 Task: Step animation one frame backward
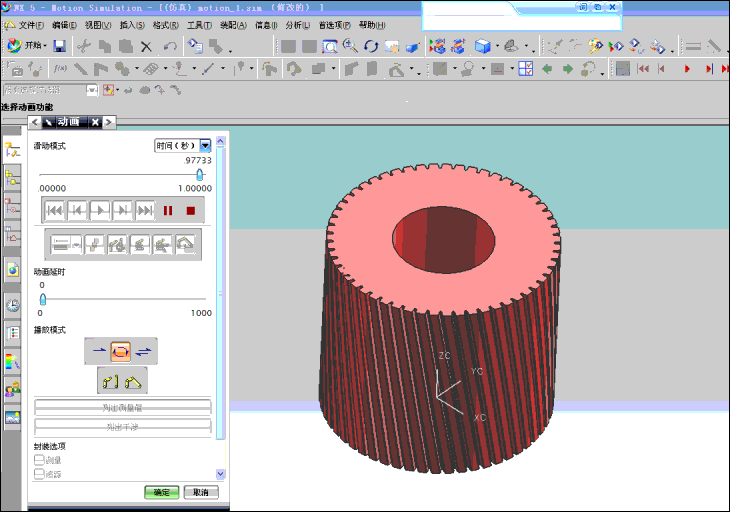coord(77,210)
